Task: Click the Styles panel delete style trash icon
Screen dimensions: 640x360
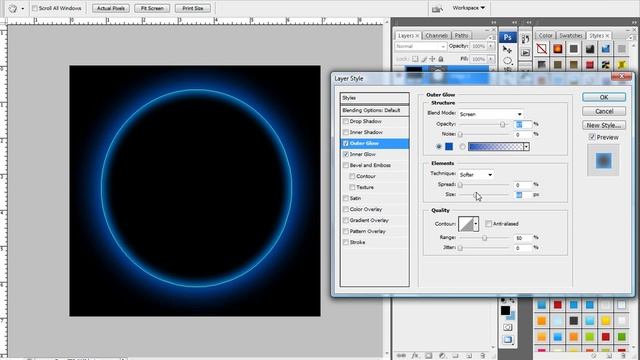Action: pyautogui.click(x=624, y=356)
